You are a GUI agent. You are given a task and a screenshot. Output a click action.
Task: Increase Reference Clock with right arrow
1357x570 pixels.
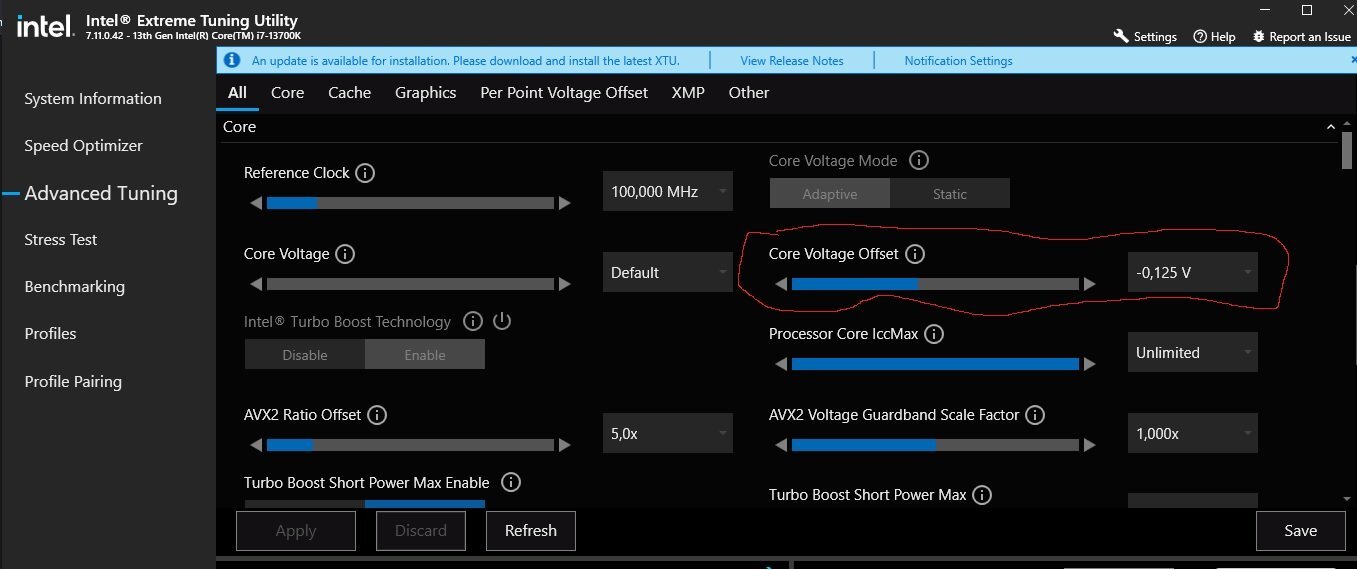click(564, 203)
